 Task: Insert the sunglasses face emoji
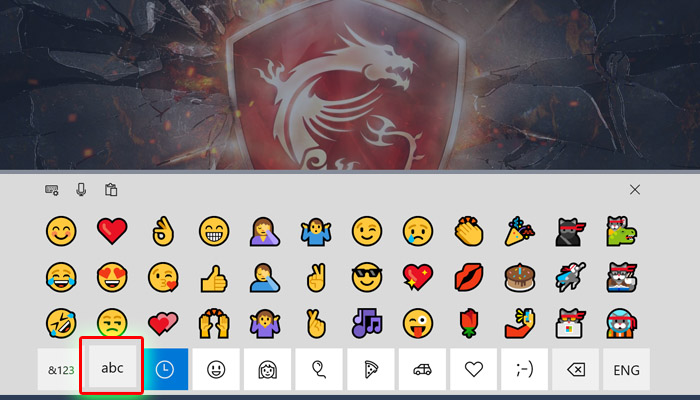click(x=367, y=277)
